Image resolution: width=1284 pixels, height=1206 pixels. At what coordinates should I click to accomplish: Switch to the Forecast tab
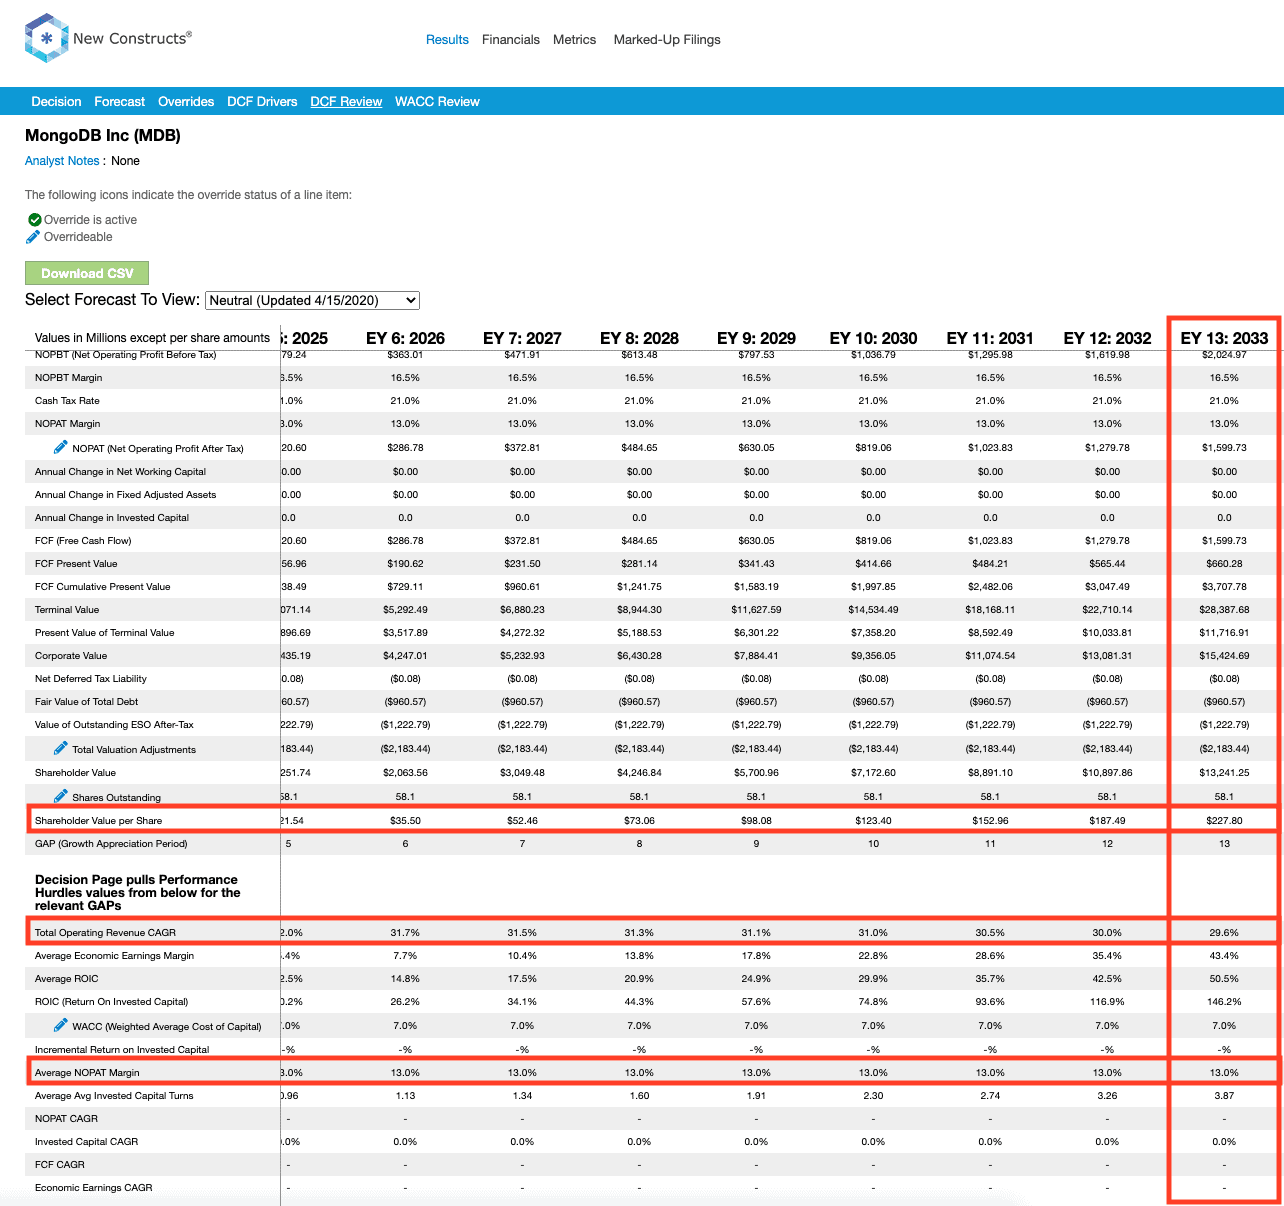tap(119, 102)
